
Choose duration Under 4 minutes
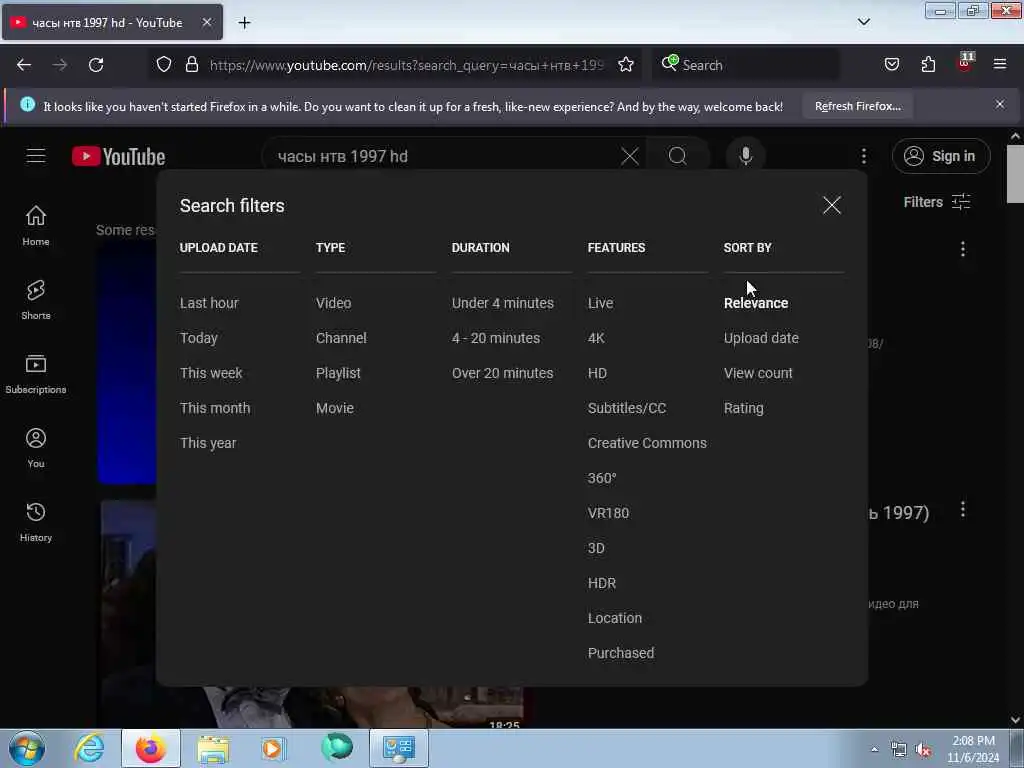[502, 303]
